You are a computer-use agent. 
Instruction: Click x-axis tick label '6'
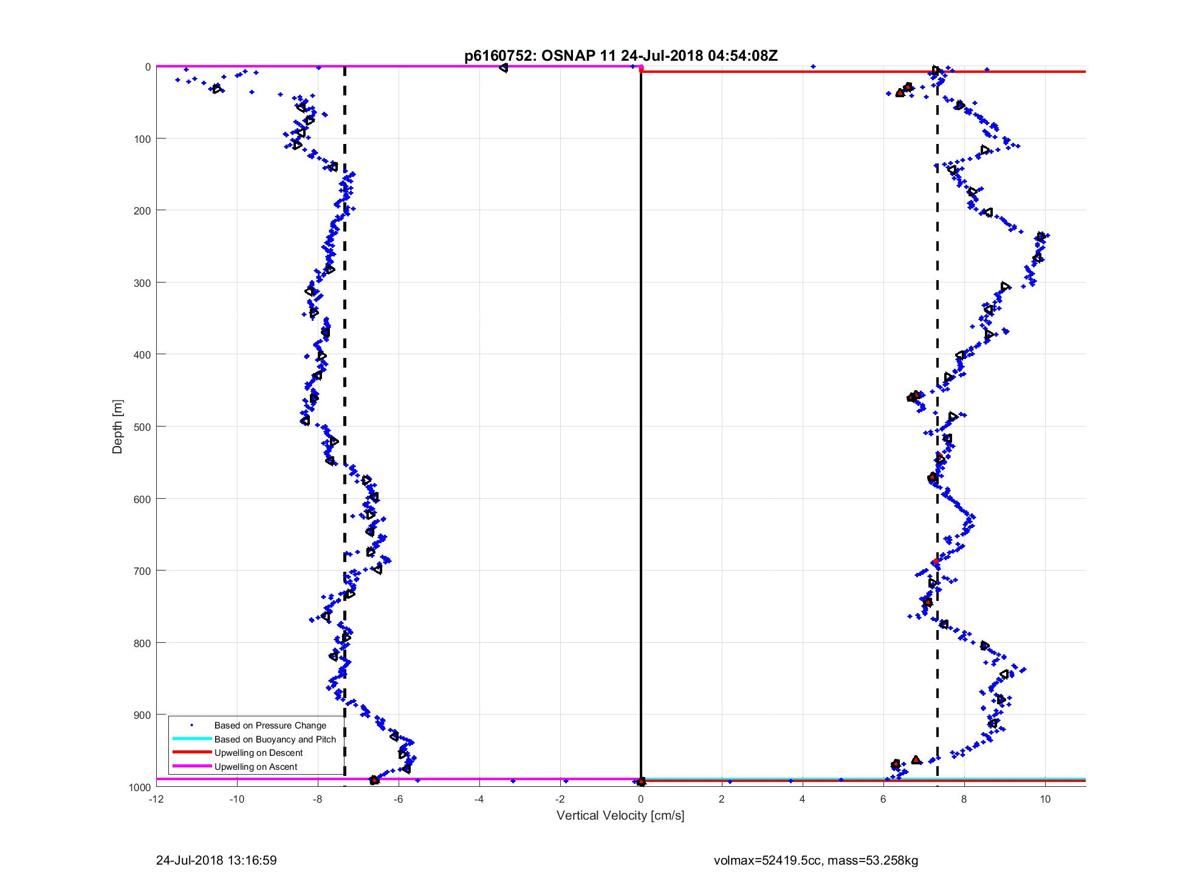click(x=883, y=799)
